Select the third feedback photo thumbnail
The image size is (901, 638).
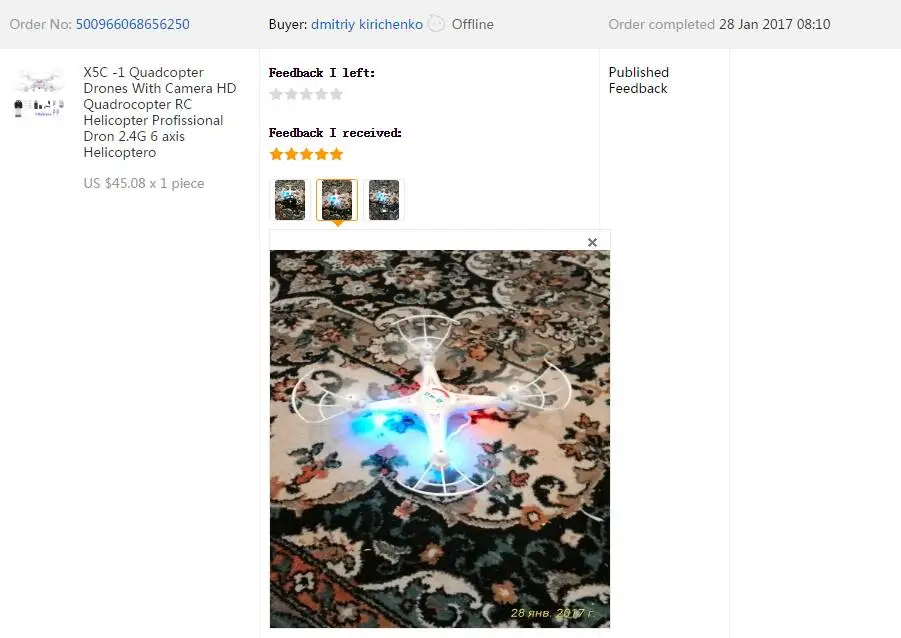384,200
